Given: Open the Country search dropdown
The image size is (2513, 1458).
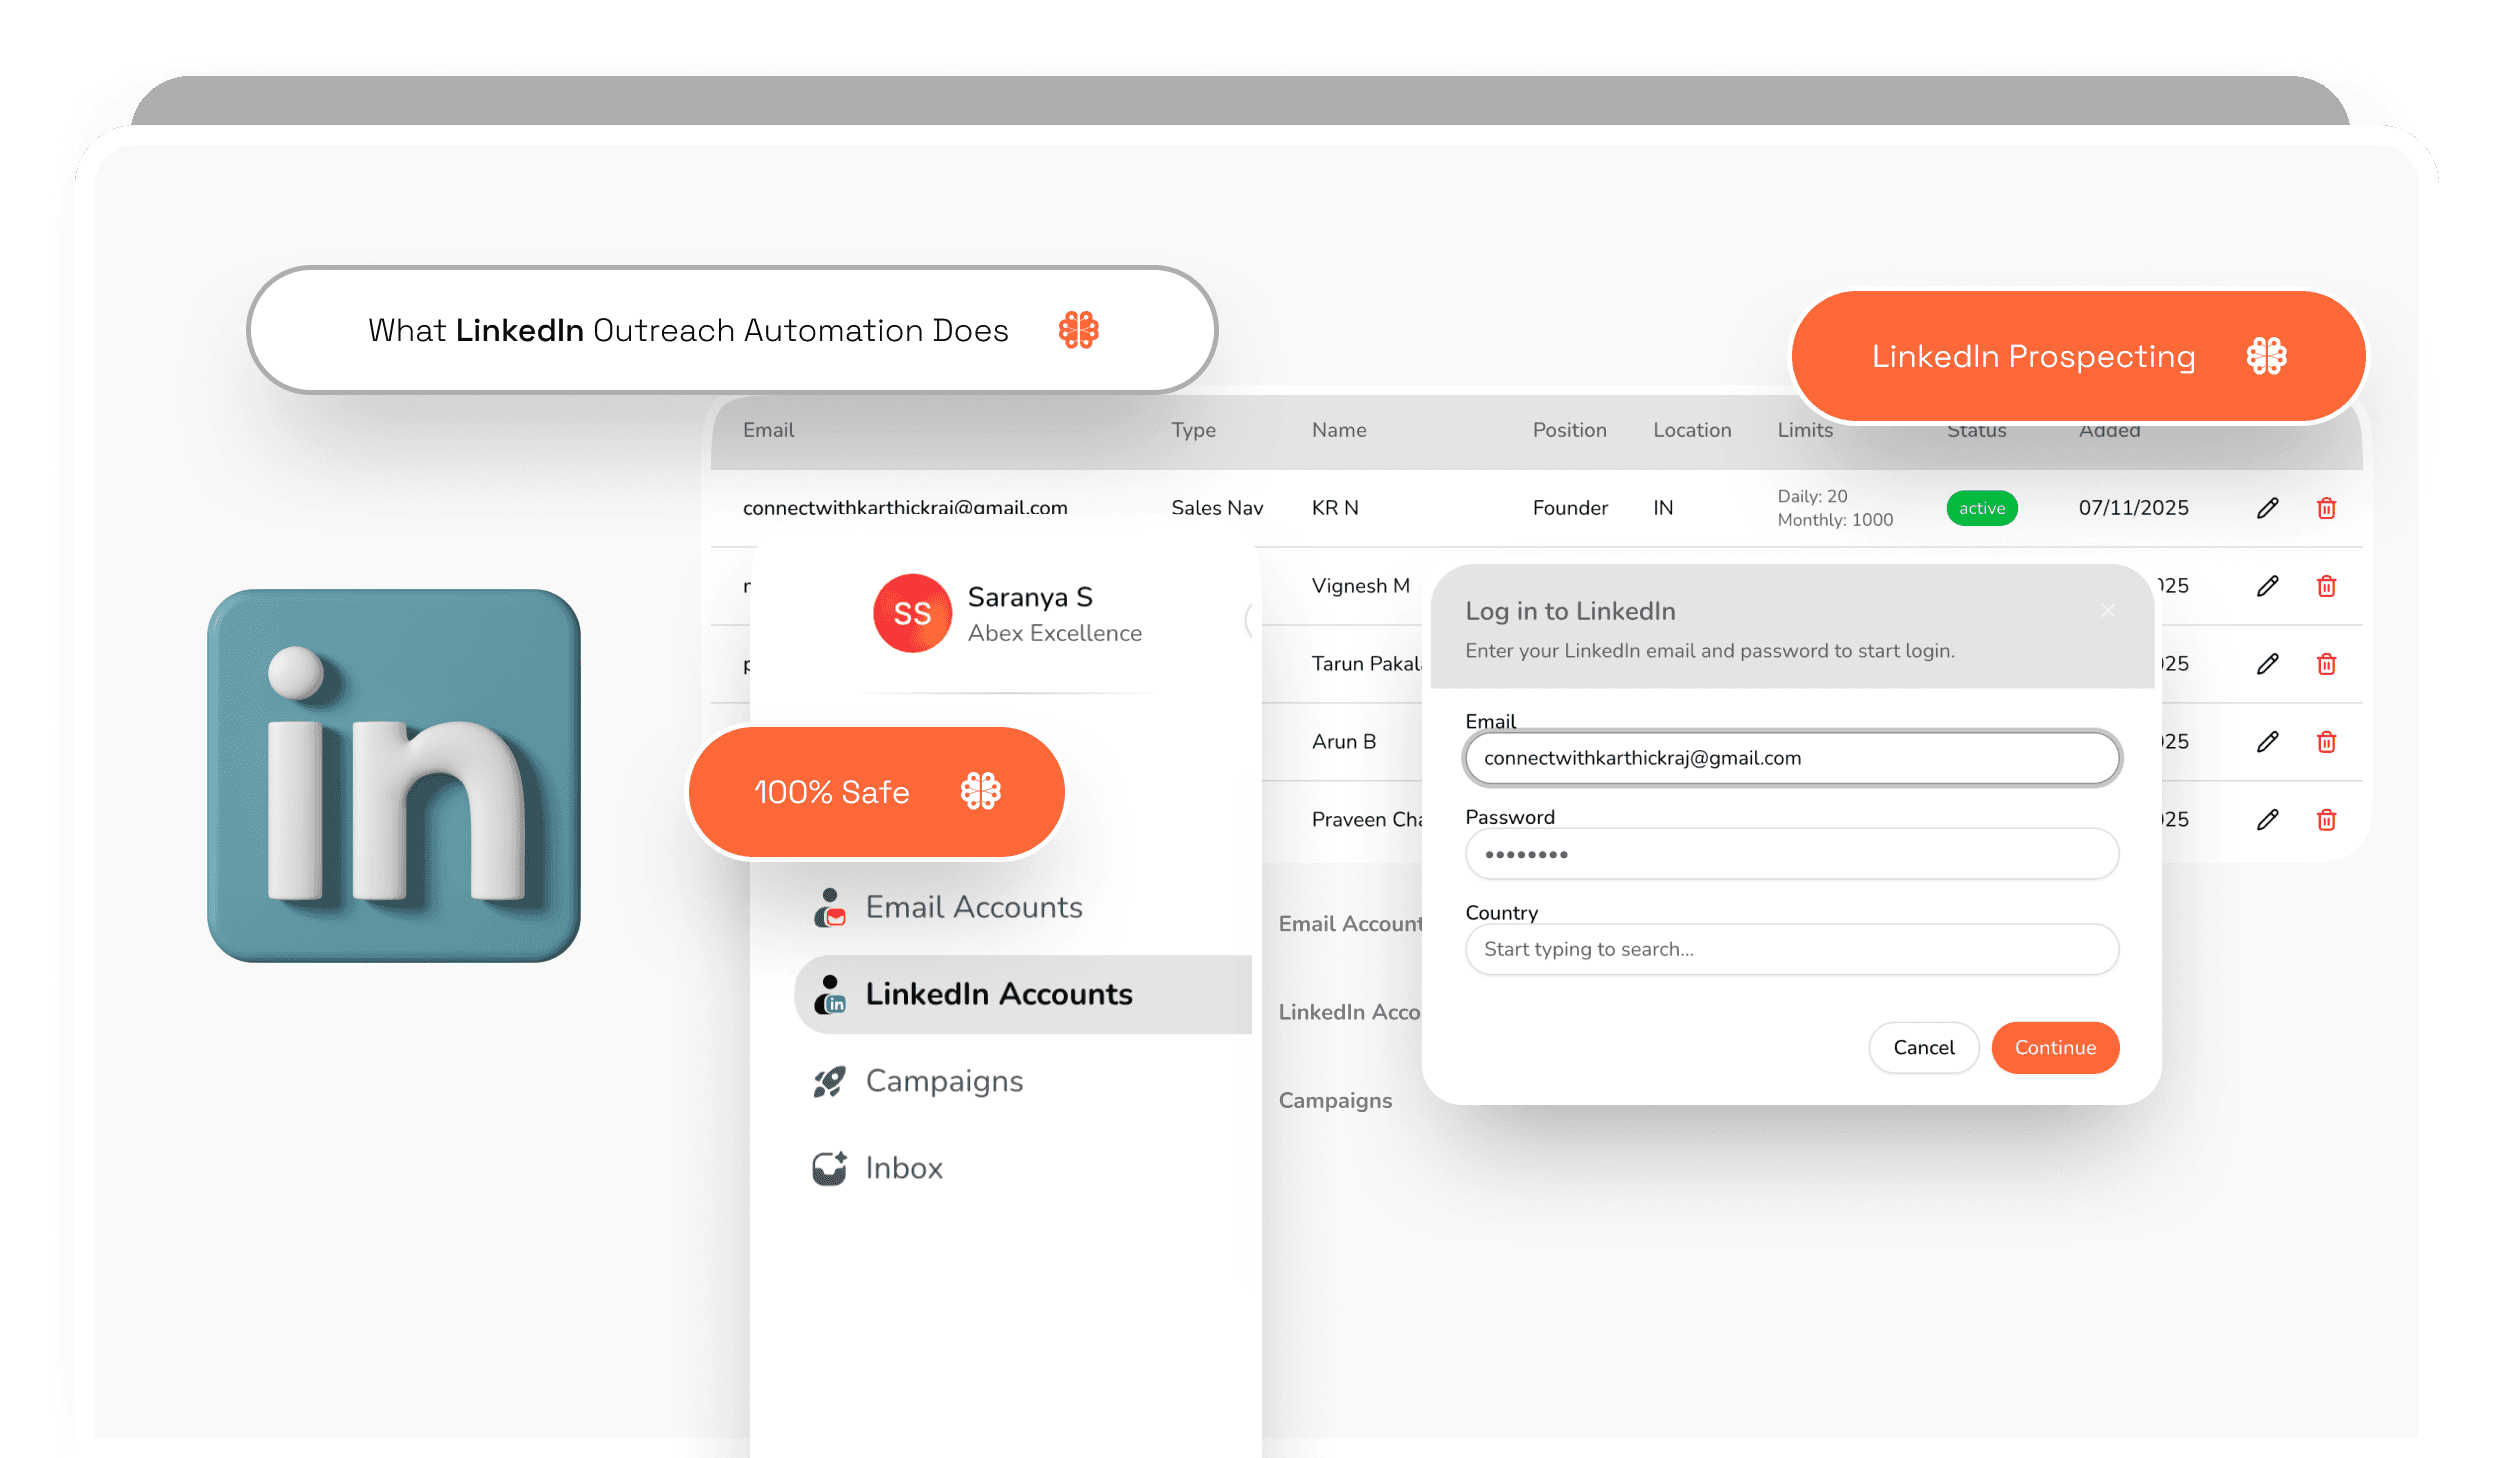Looking at the screenshot, I should tap(1791, 949).
